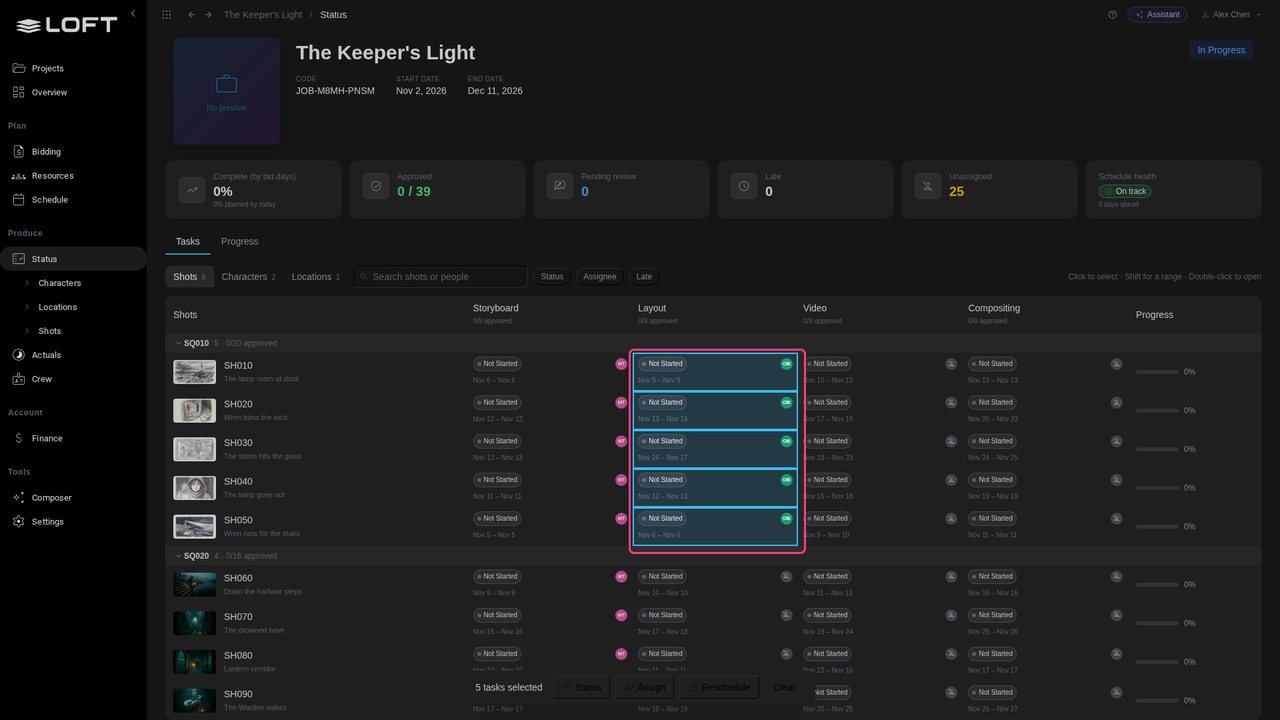The height and width of the screenshot is (720, 1280).
Task: Clear the 5 selected tasks
Action: (785, 688)
